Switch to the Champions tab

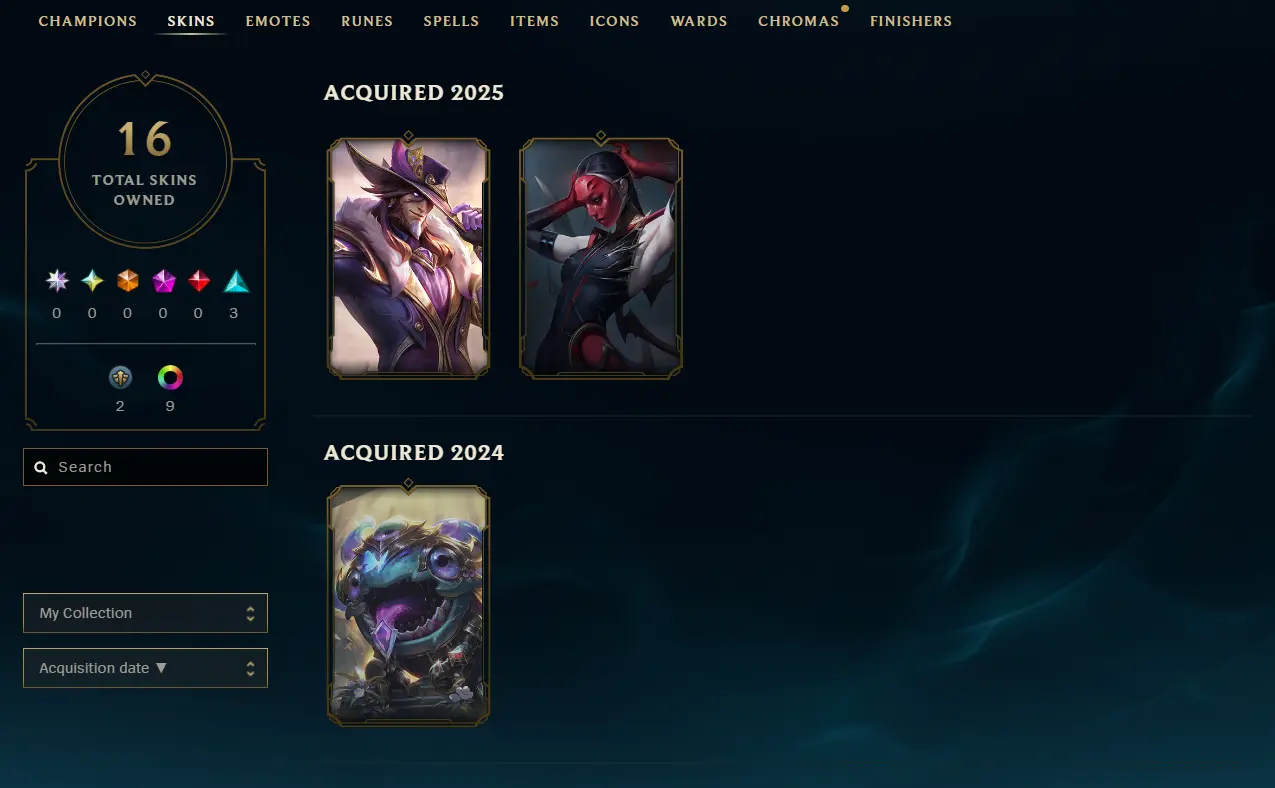88,21
